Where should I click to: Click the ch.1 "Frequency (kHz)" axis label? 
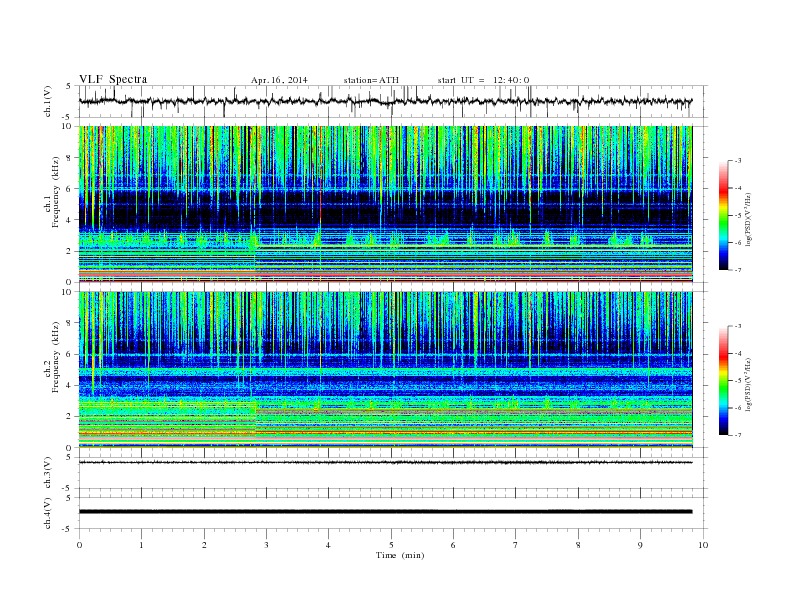click(x=56, y=192)
